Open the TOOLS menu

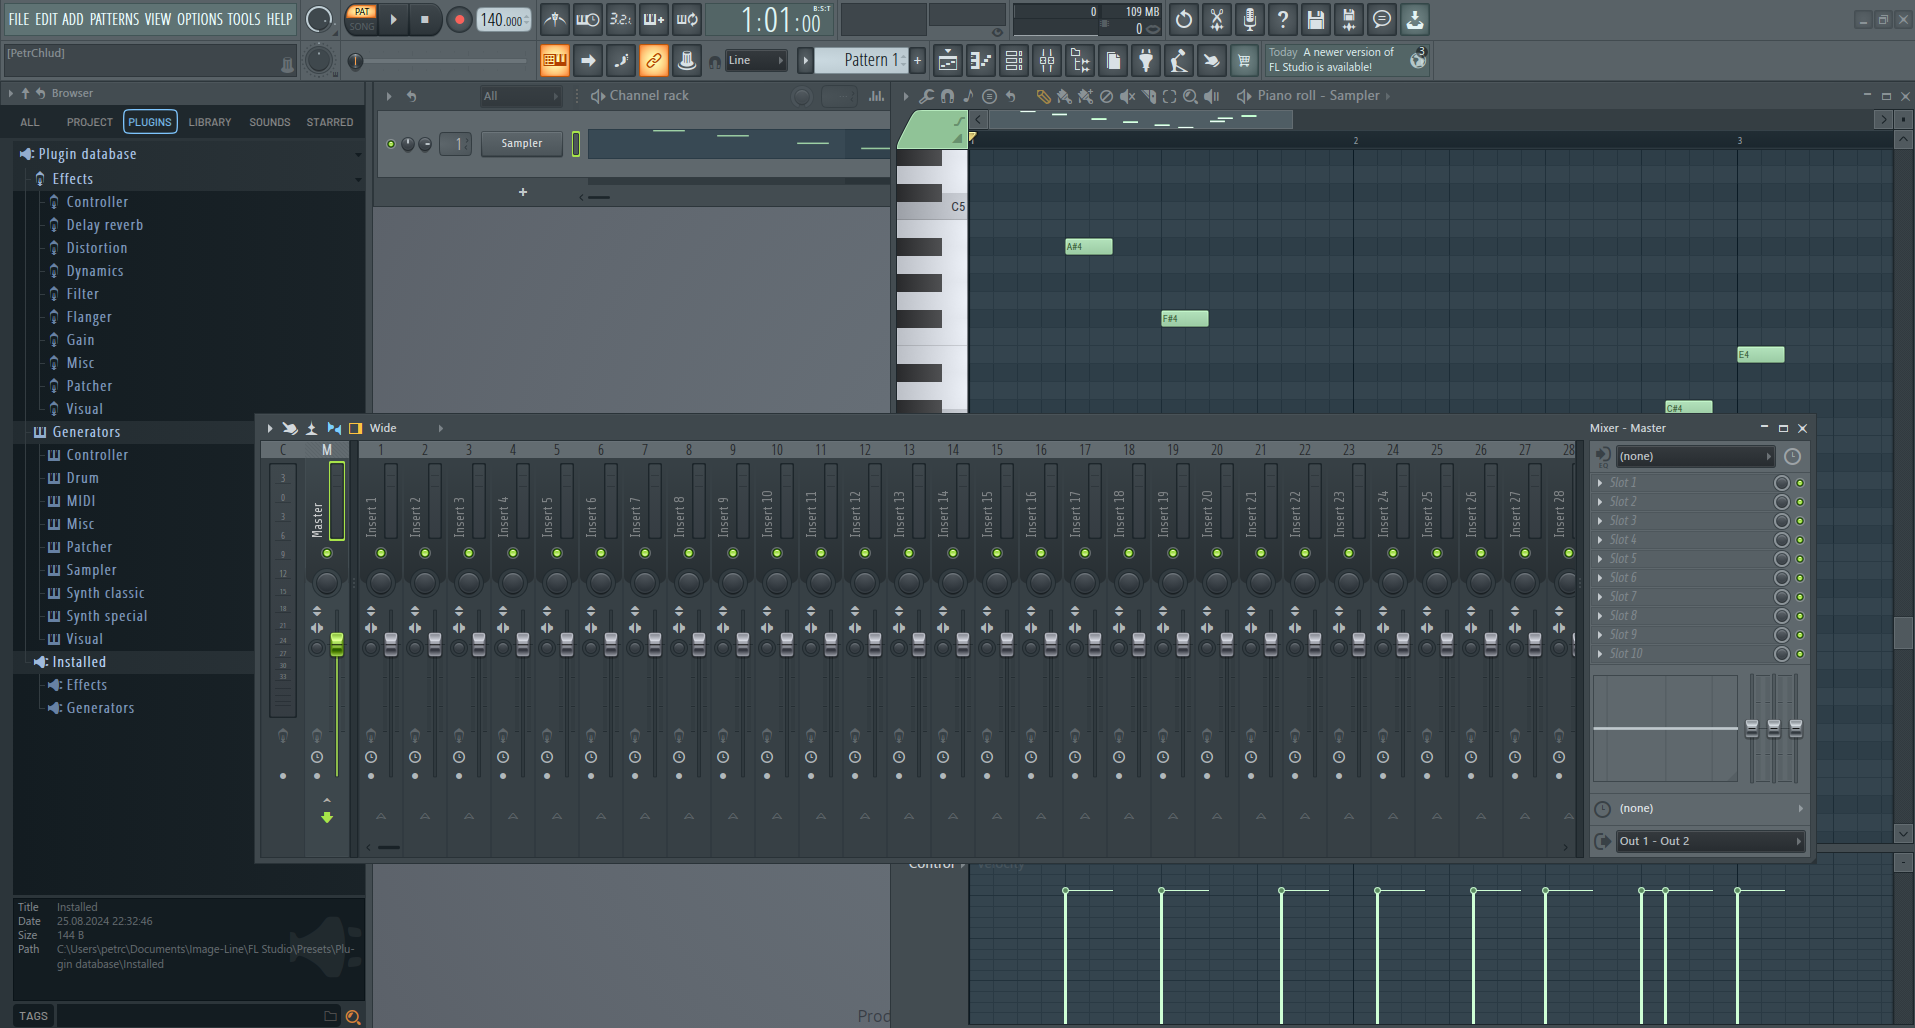pos(244,19)
